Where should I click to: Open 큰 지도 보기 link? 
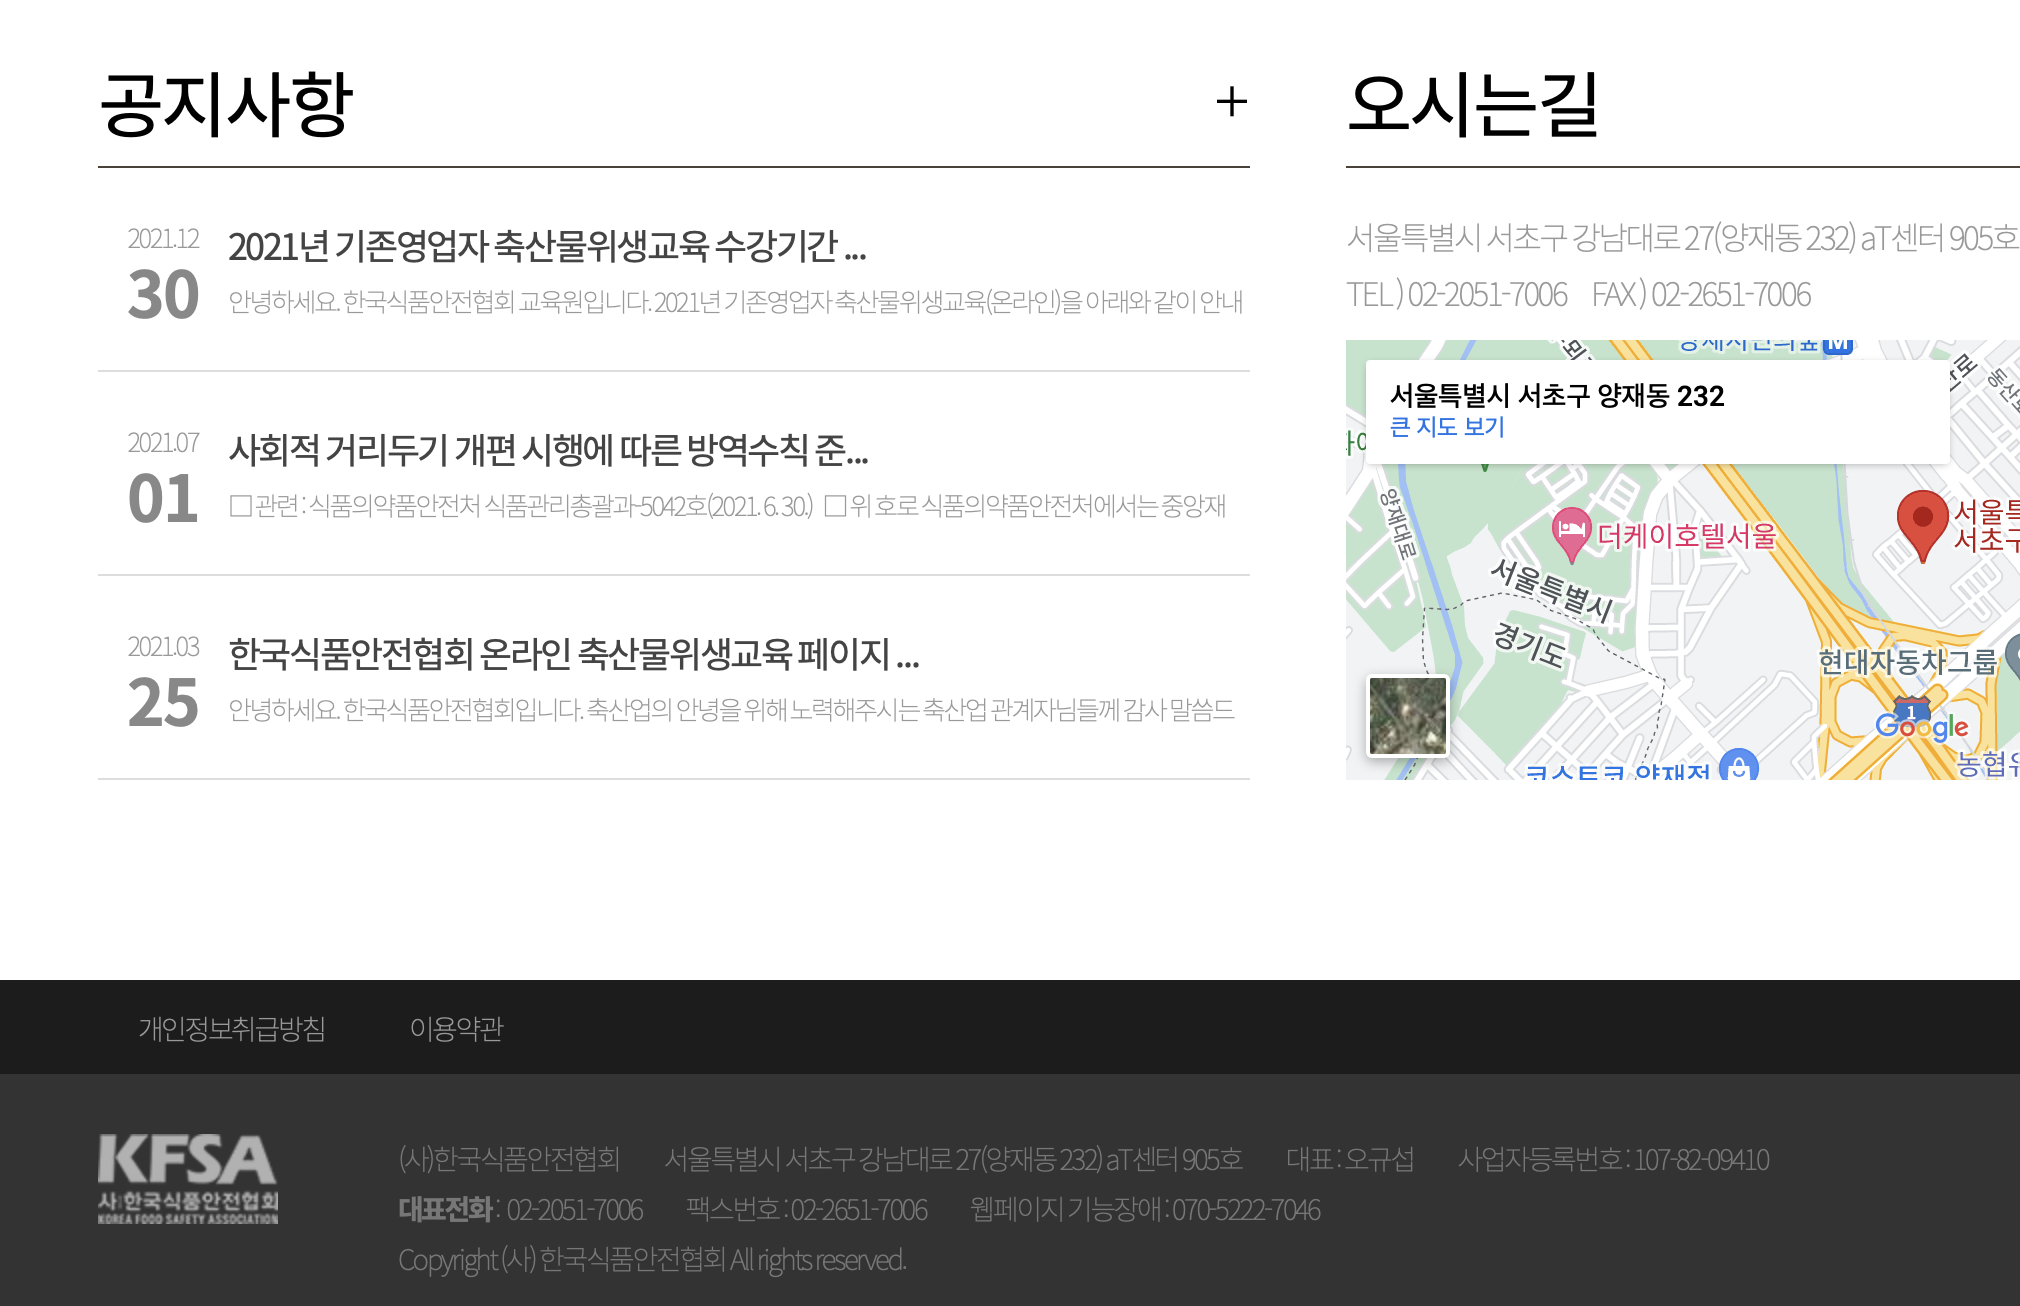pos(1447,427)
